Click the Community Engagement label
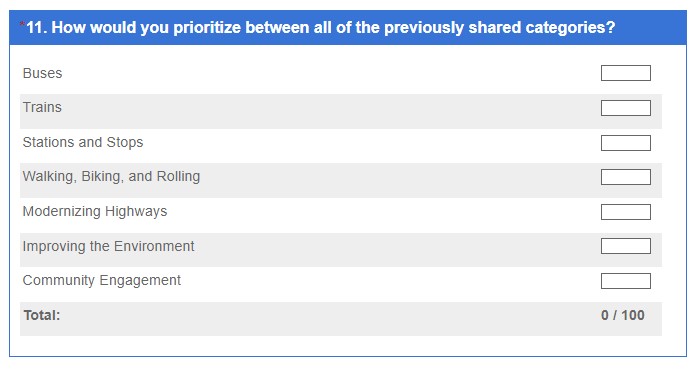Screen dimensions: 695x378 pyautogui.click(x=102, y=281)
